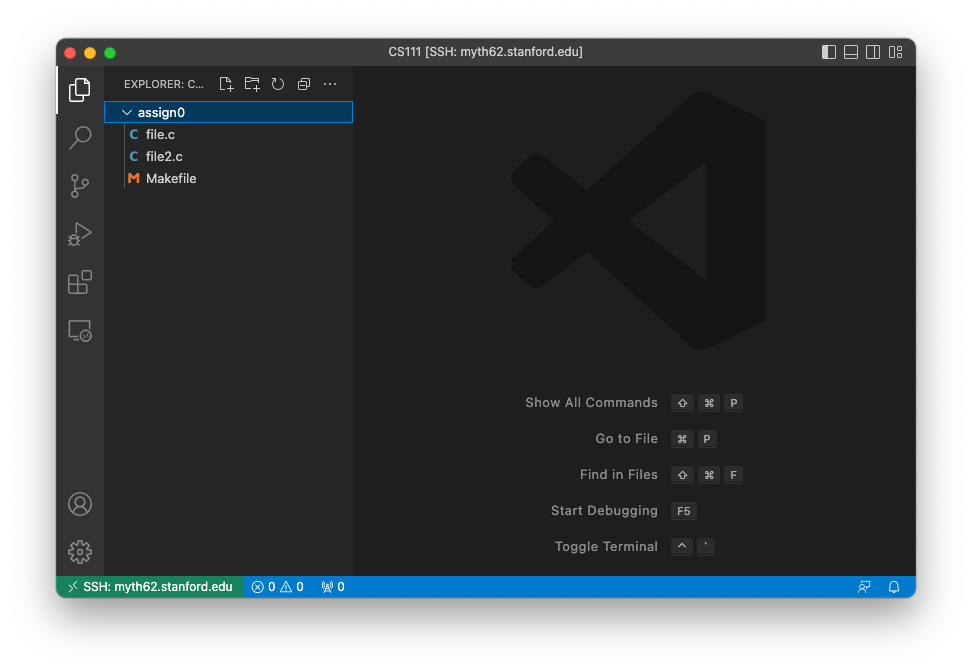Click the notifications bell in the status bar
The width and height of the screenshot is (972, 672).
(x=893, y=587)
